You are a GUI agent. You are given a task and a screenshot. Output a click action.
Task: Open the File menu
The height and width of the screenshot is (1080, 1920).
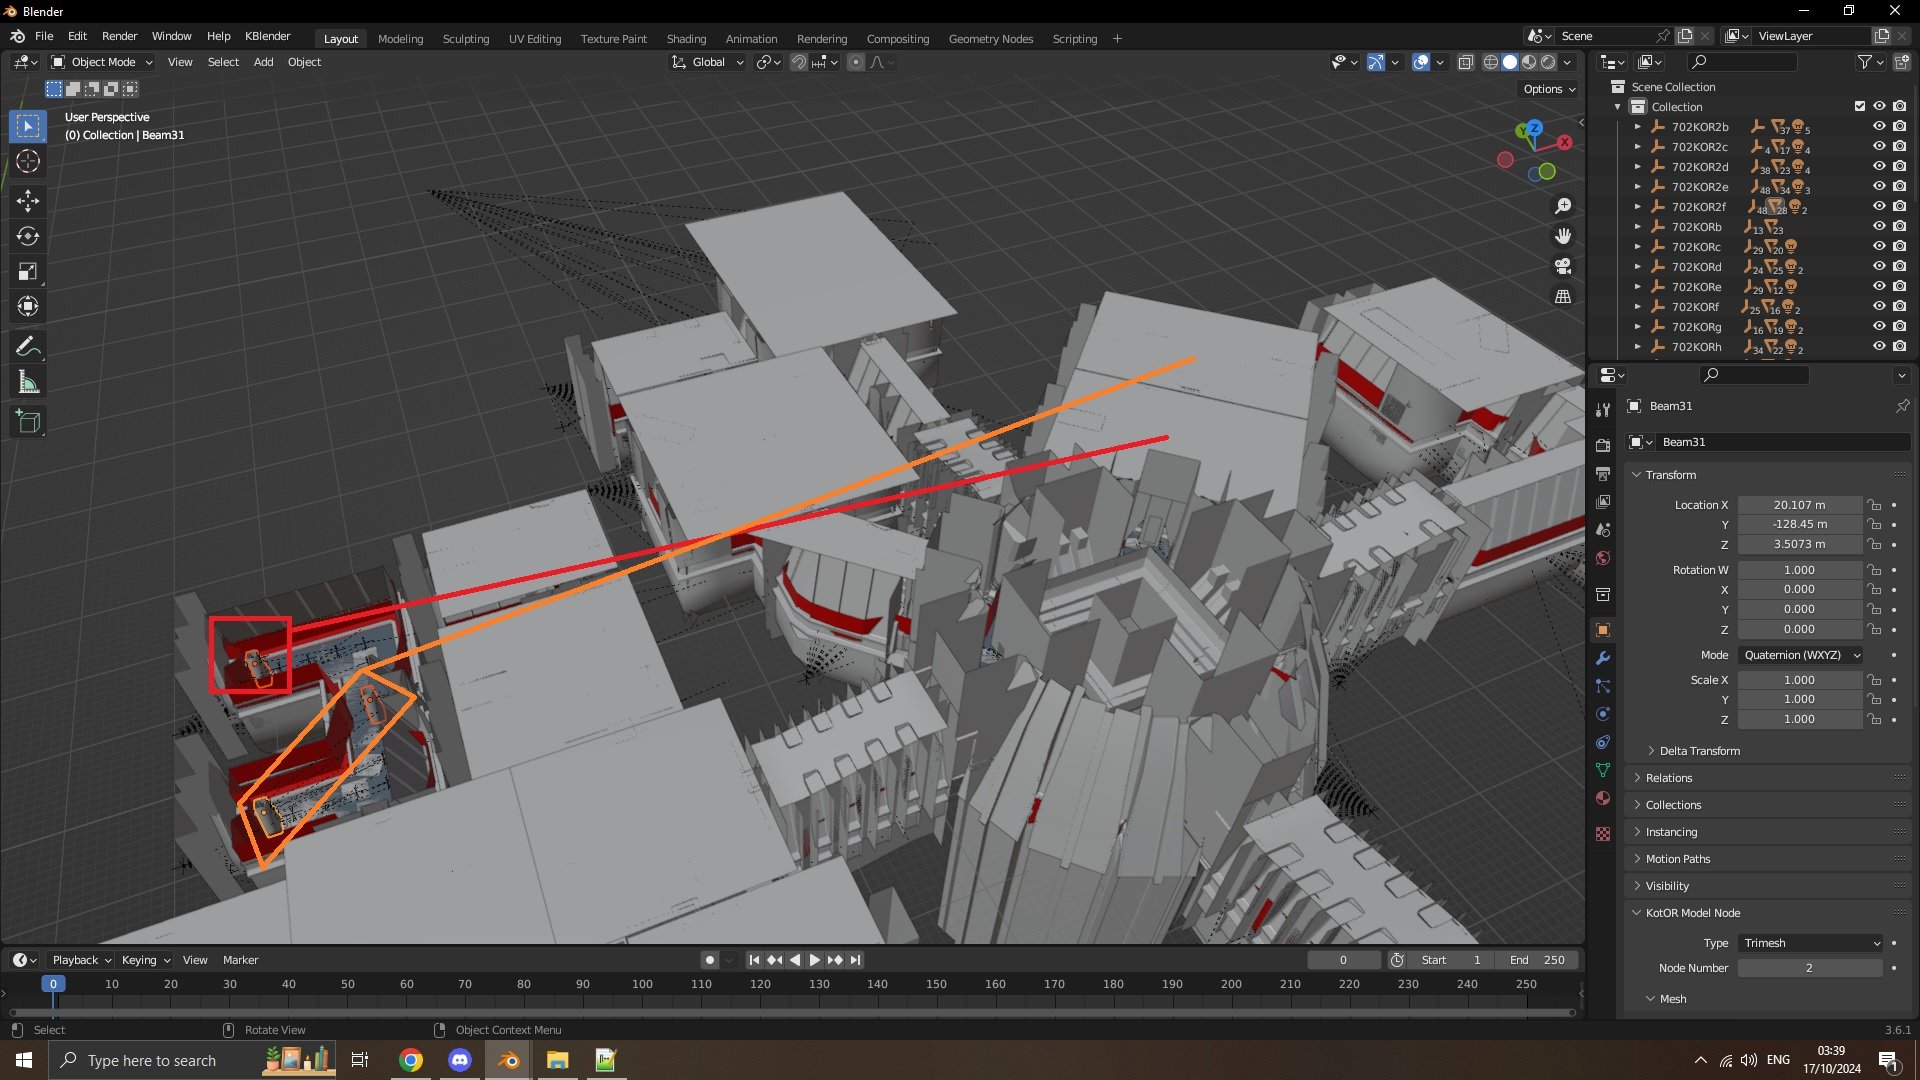coord(44,36)
